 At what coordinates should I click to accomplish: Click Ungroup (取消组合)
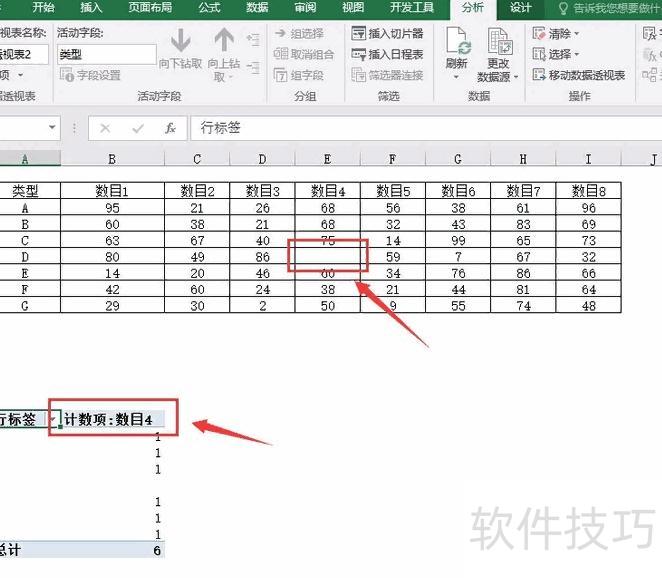pos(304,54)
